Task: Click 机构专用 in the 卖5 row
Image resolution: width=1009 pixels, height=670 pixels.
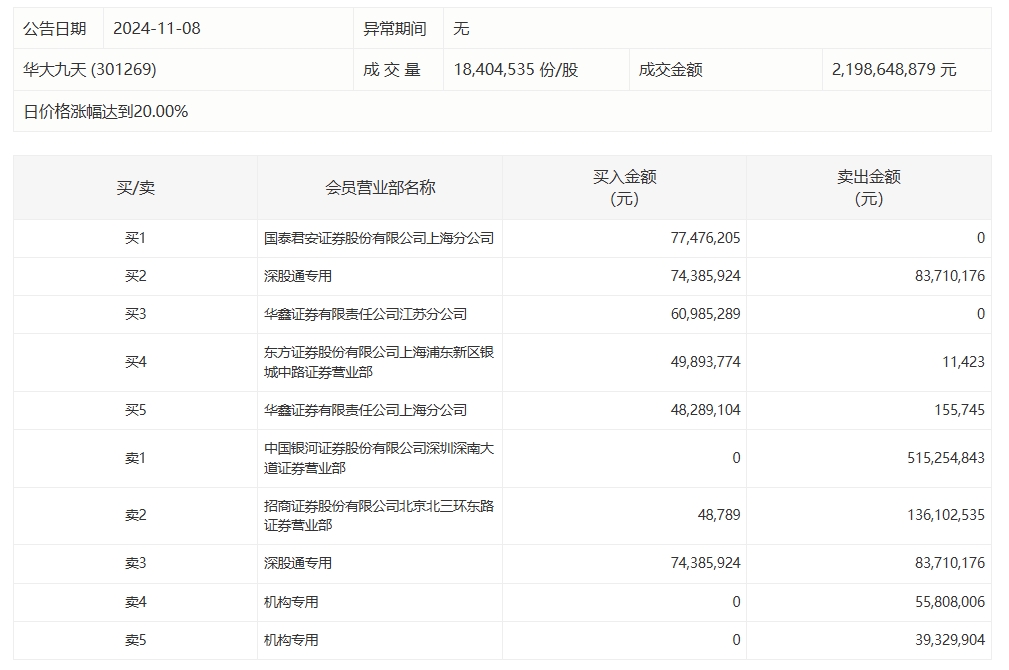Action: [291, 641]
